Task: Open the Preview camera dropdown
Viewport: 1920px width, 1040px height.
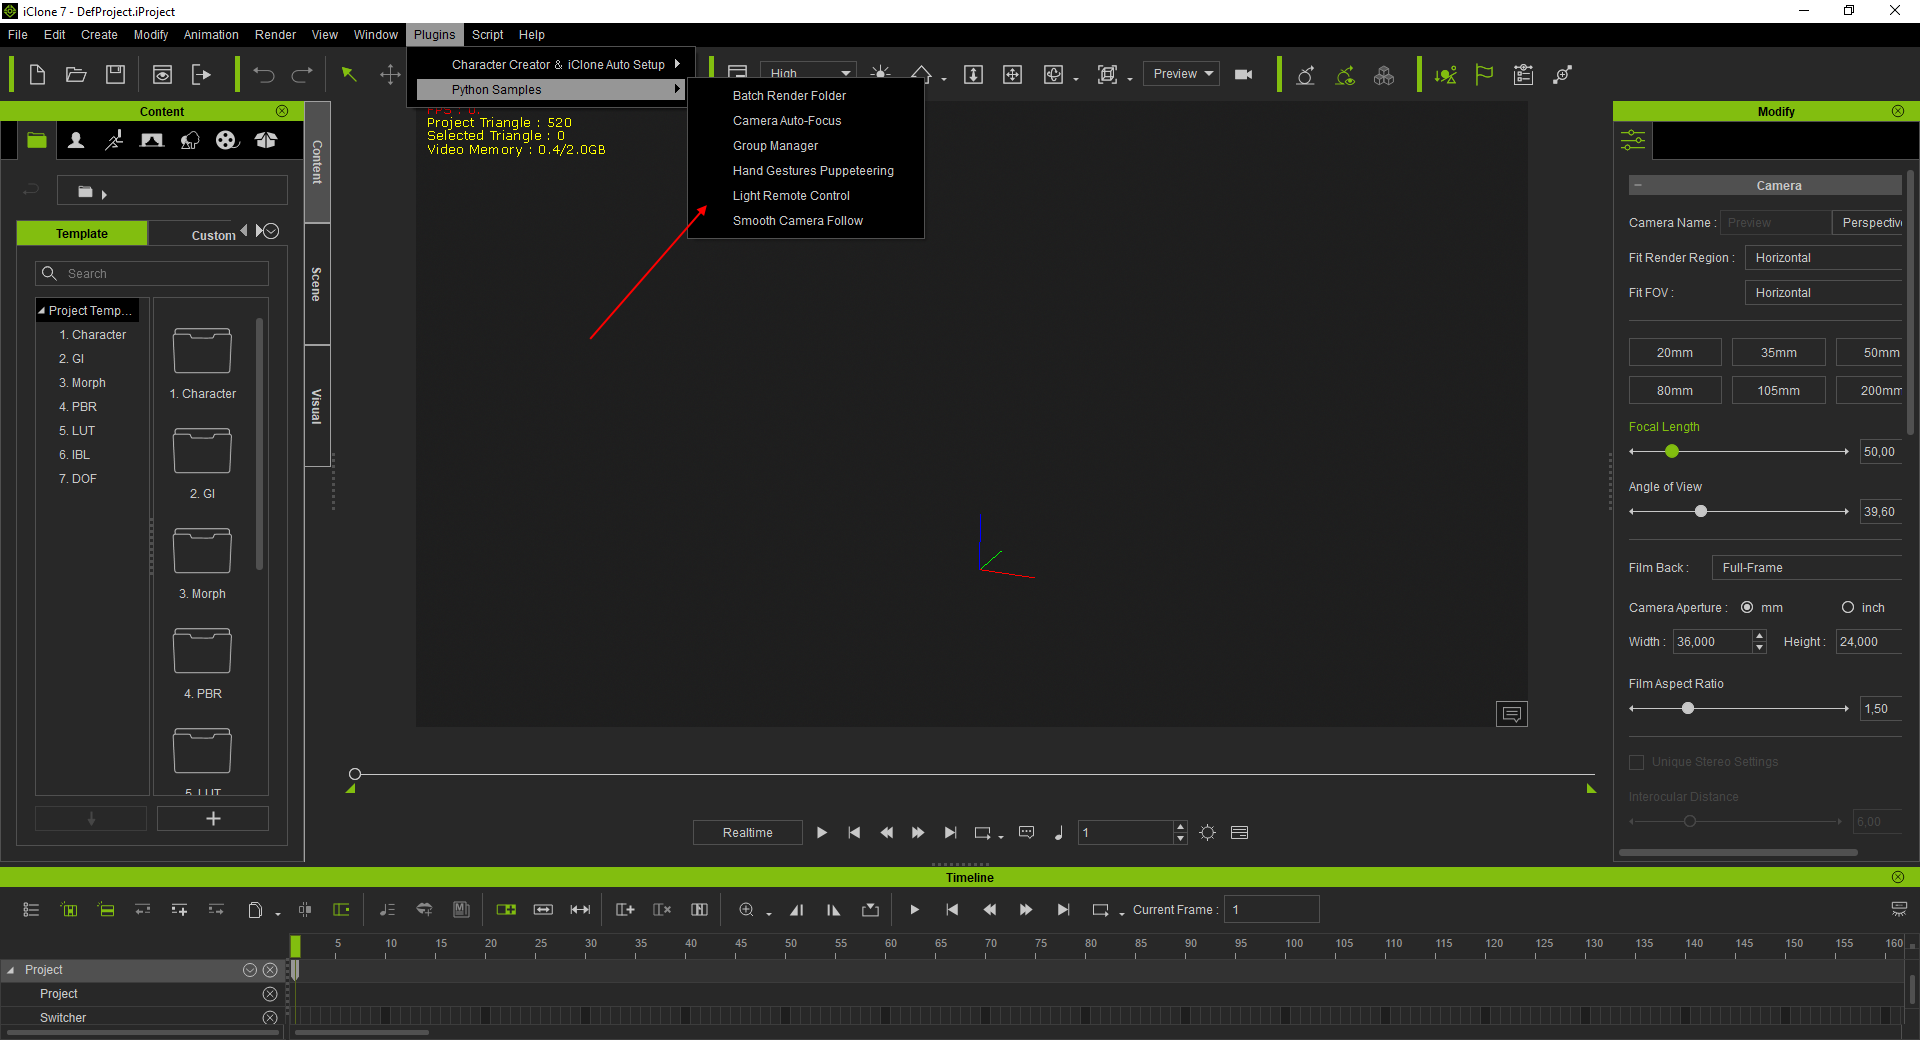Action: tap(1181, 74)
